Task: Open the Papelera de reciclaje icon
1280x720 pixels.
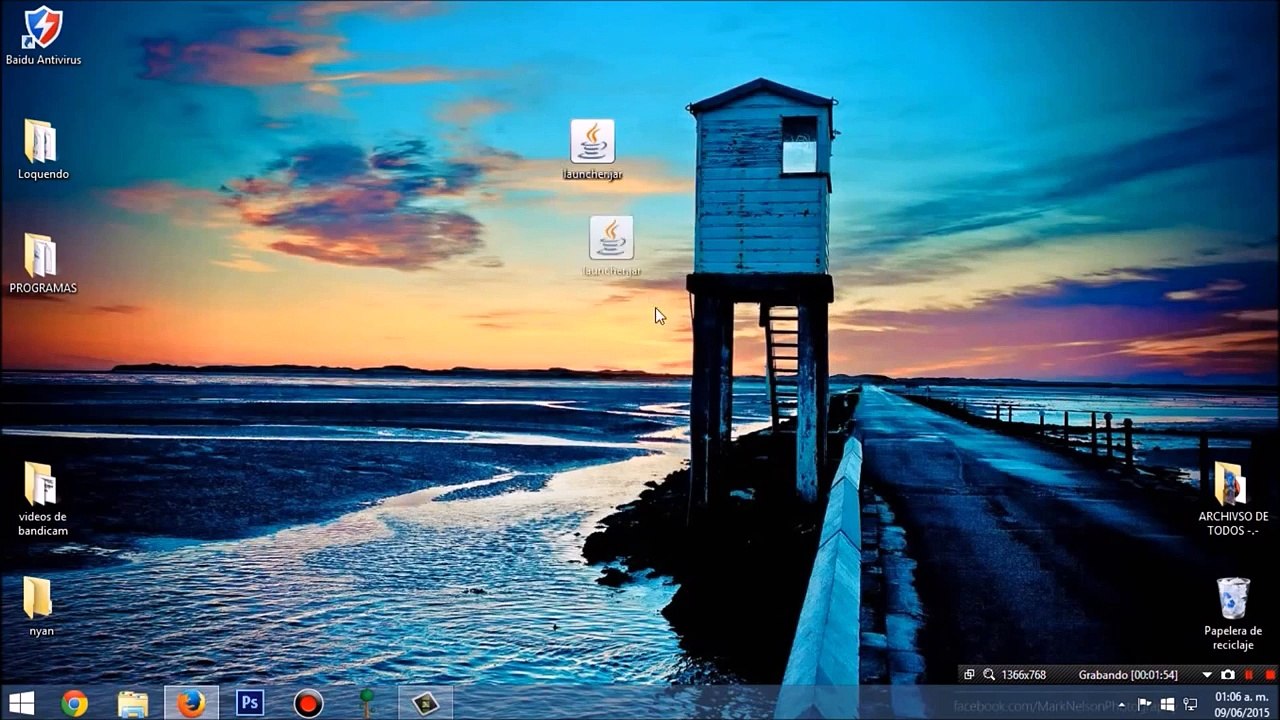Action: [x=1233, y=598]
